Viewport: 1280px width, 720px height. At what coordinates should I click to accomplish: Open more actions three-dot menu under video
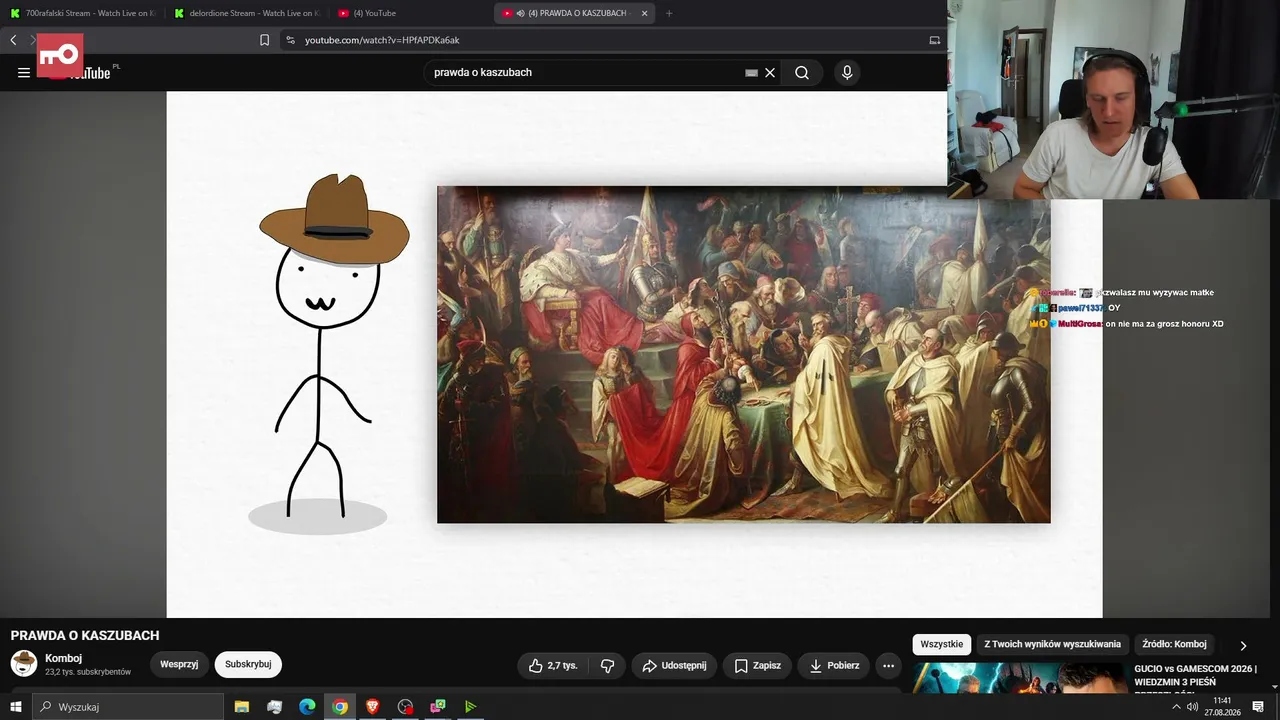click(x=888, y=666)
